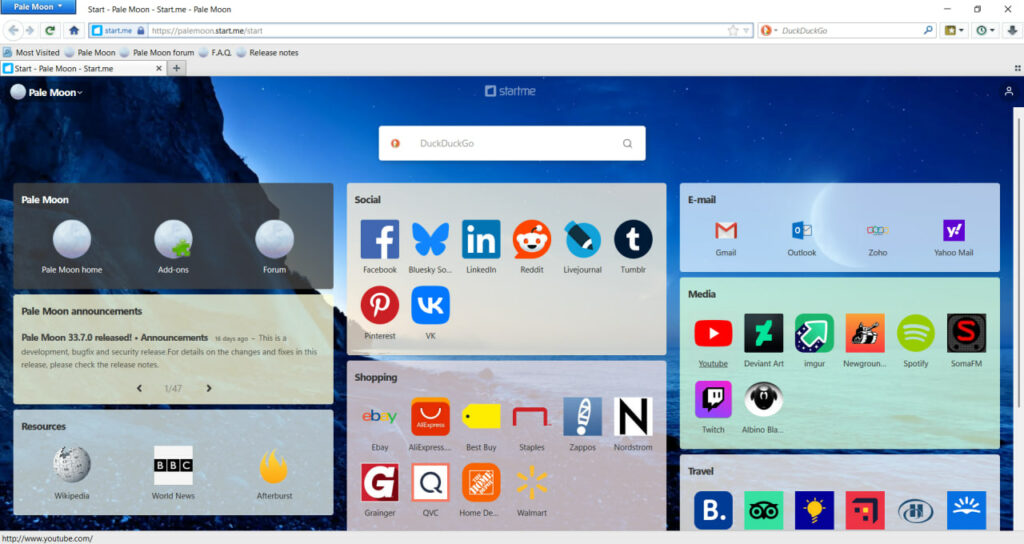Click the Nordstrom bookmark icon
Screen dimensions: 1024x544
click(x=633, y=417)
